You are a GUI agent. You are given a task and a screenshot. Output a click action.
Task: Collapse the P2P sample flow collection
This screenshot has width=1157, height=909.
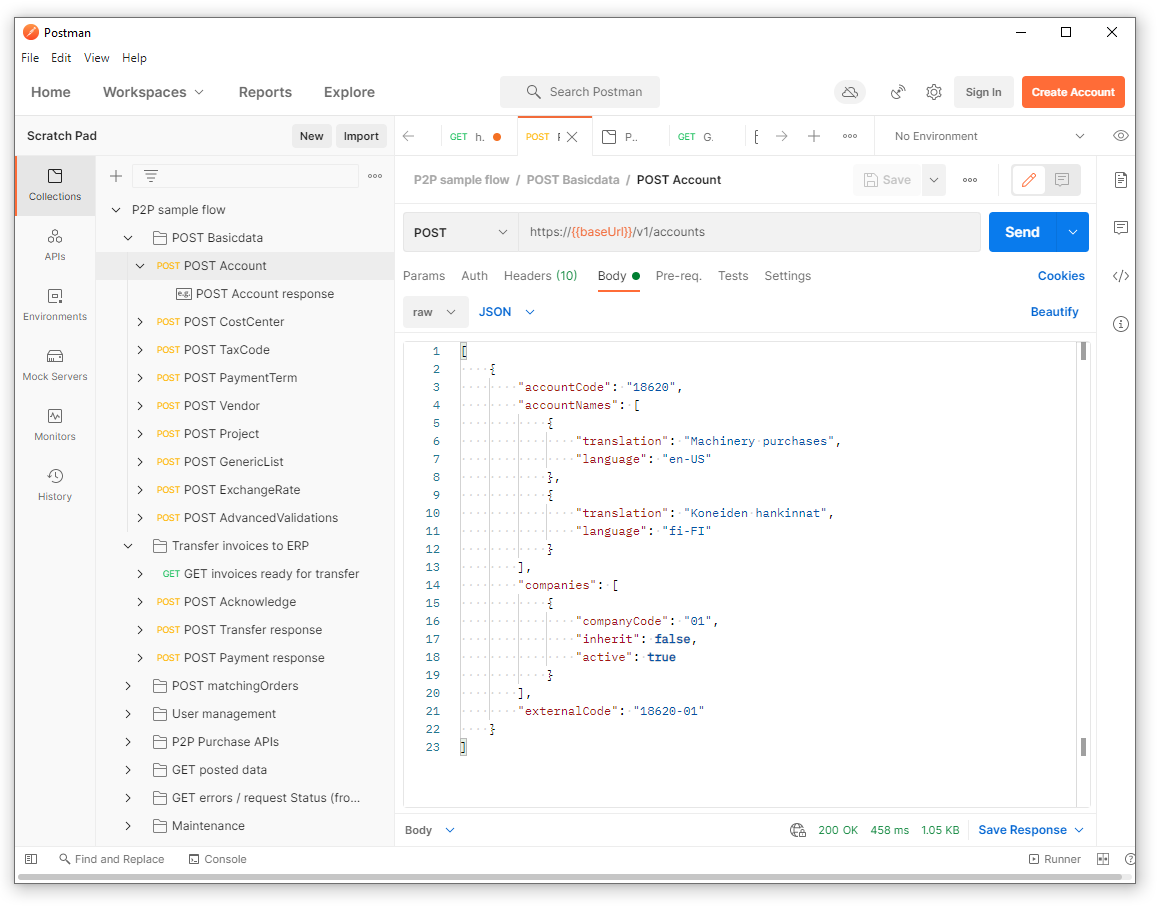pyautogui.click(x=116, y=211)
